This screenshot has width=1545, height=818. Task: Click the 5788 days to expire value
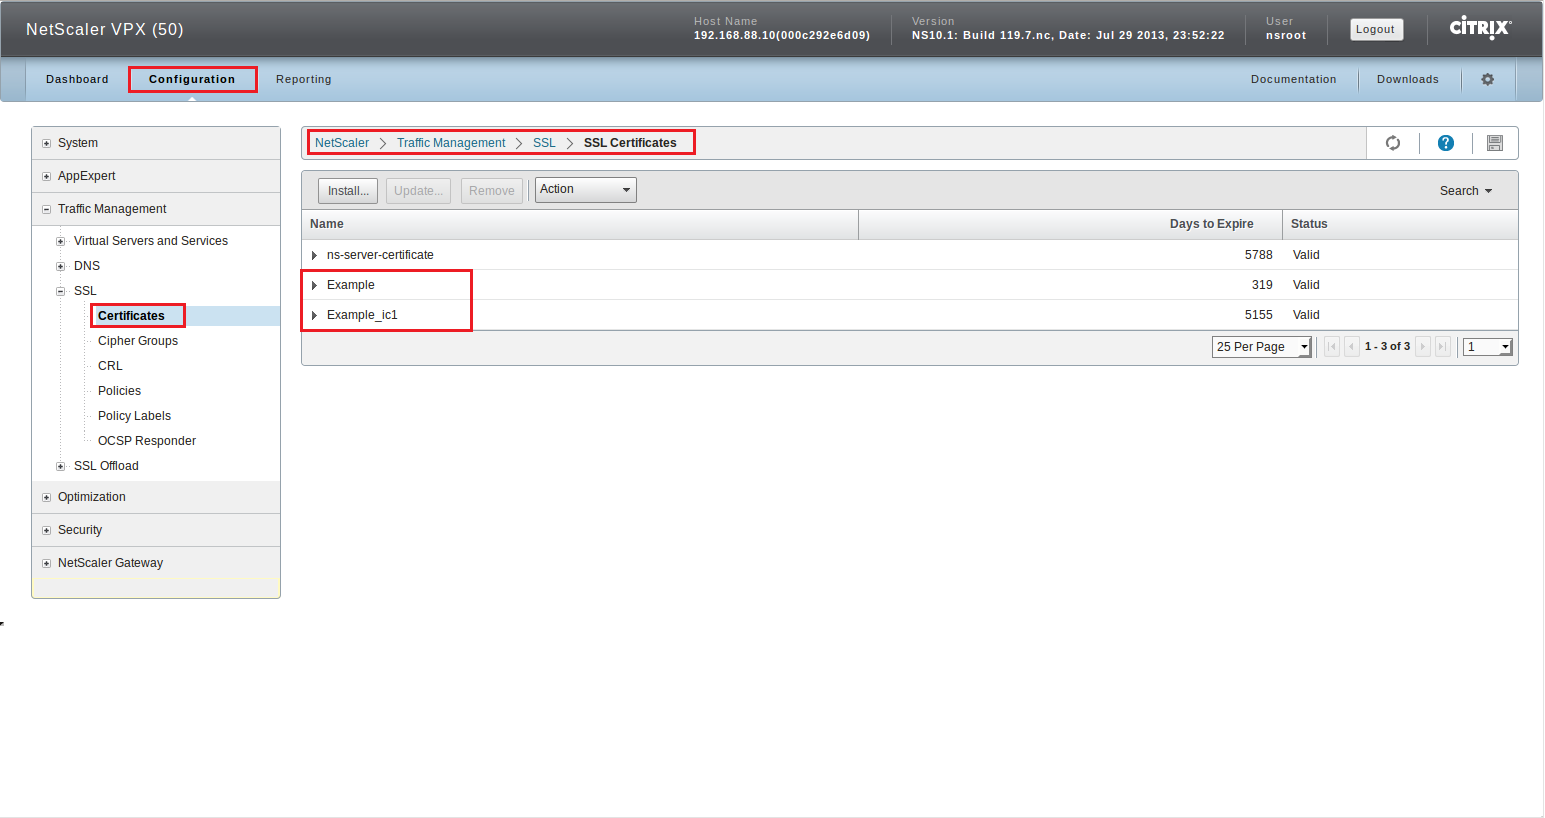[1258, 255]
